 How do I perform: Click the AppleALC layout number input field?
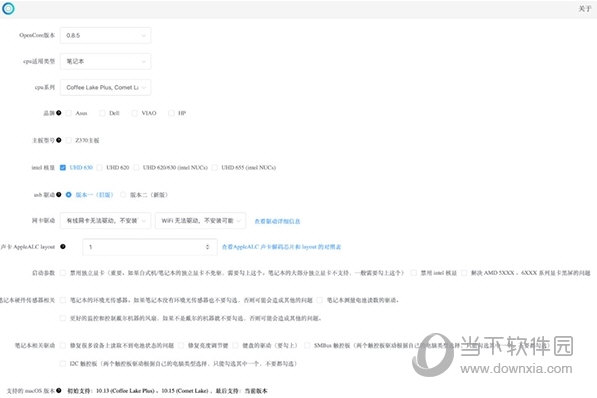coord(150,247)
